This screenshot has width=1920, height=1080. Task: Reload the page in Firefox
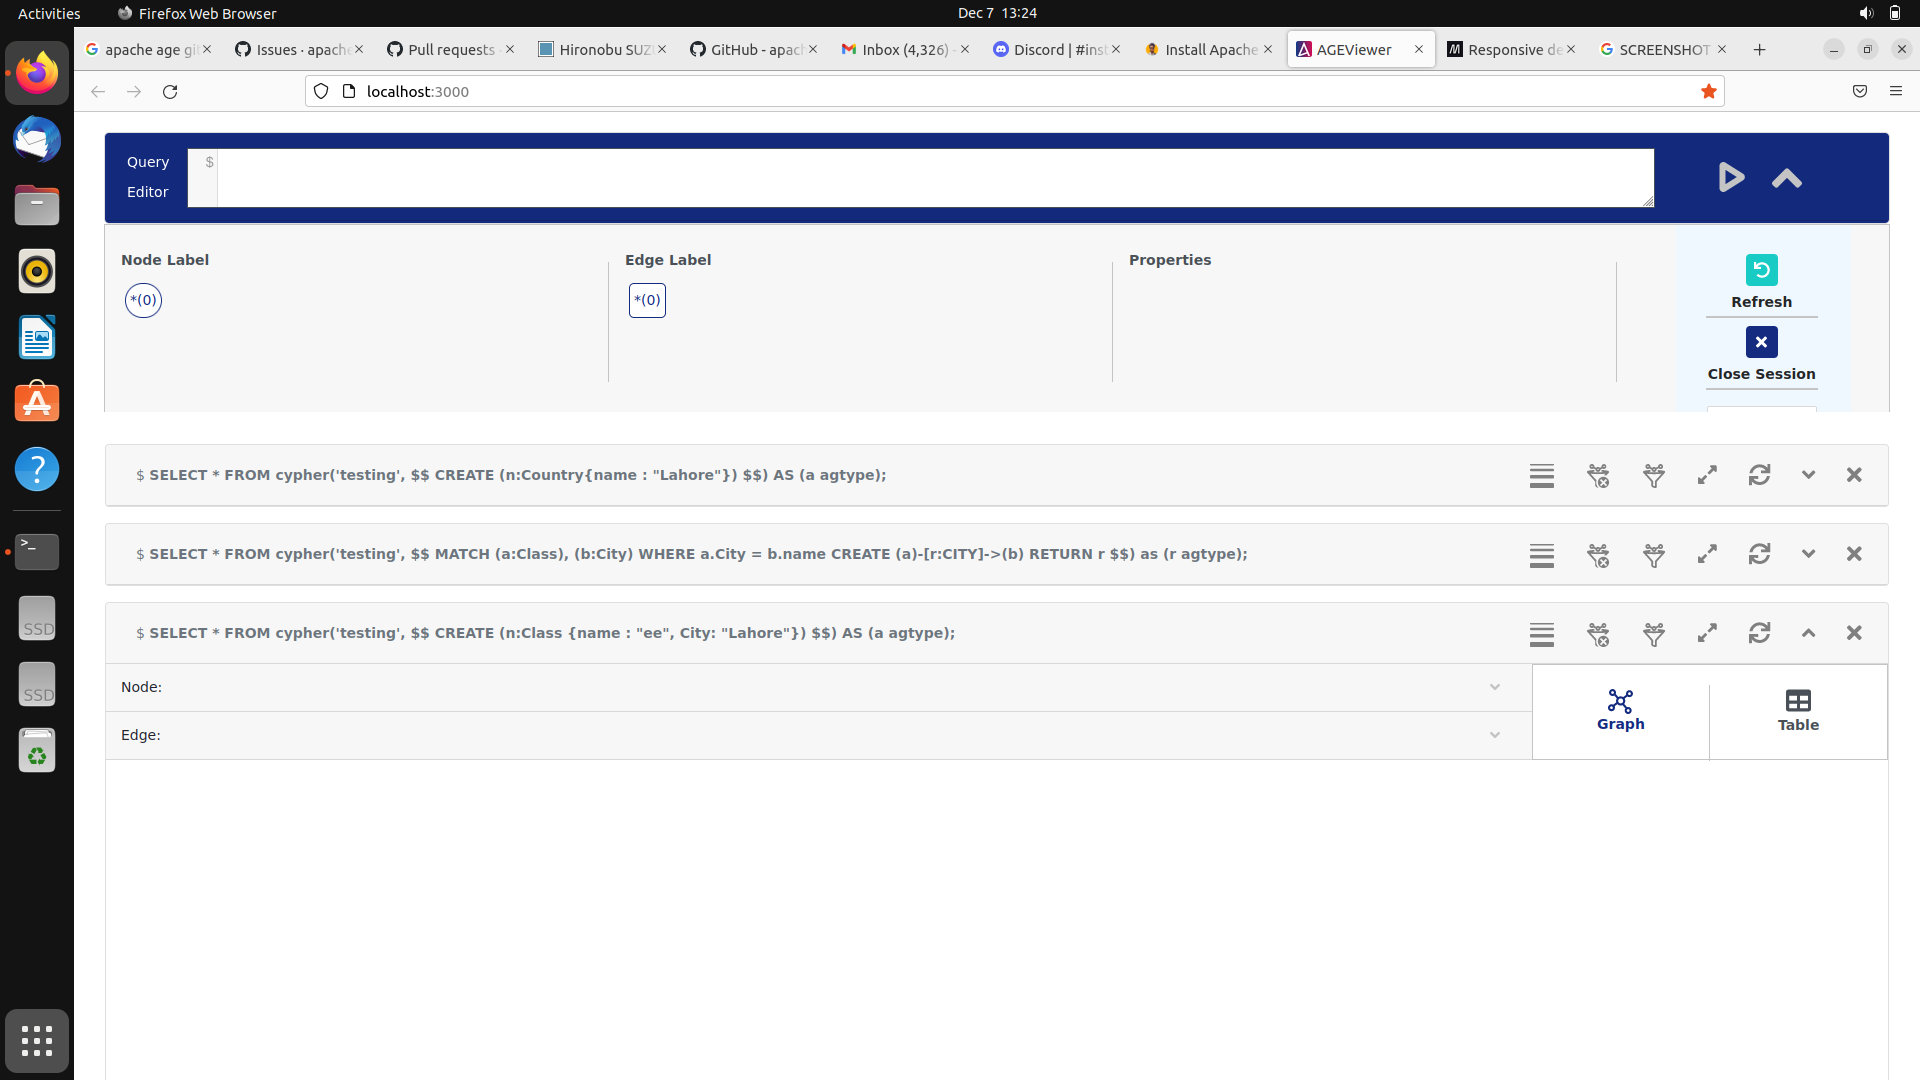pos(170,91)
